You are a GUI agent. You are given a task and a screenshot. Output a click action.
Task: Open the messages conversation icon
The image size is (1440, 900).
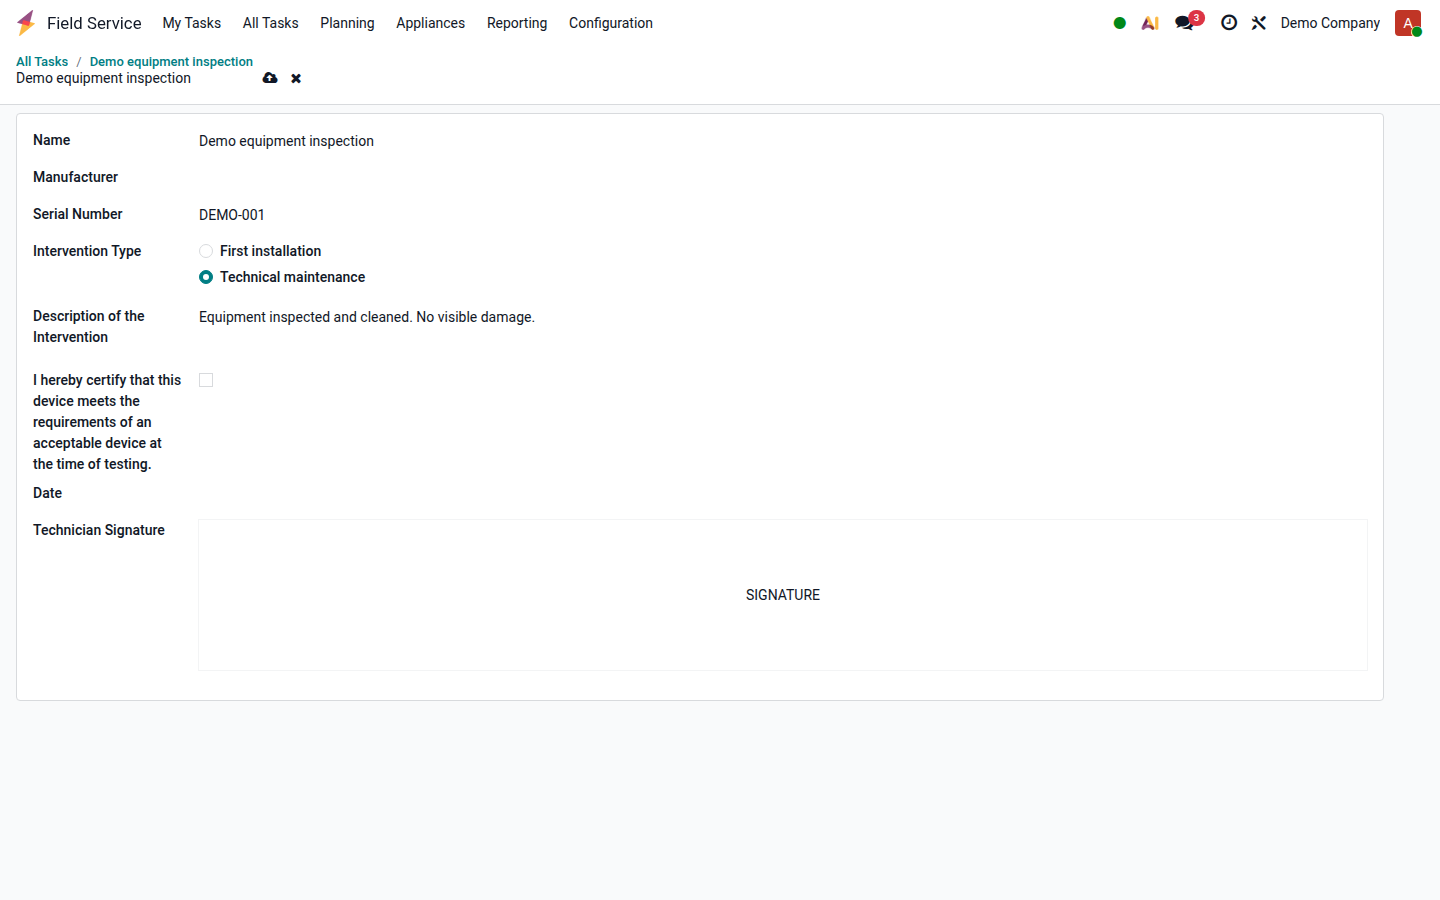1185,23
